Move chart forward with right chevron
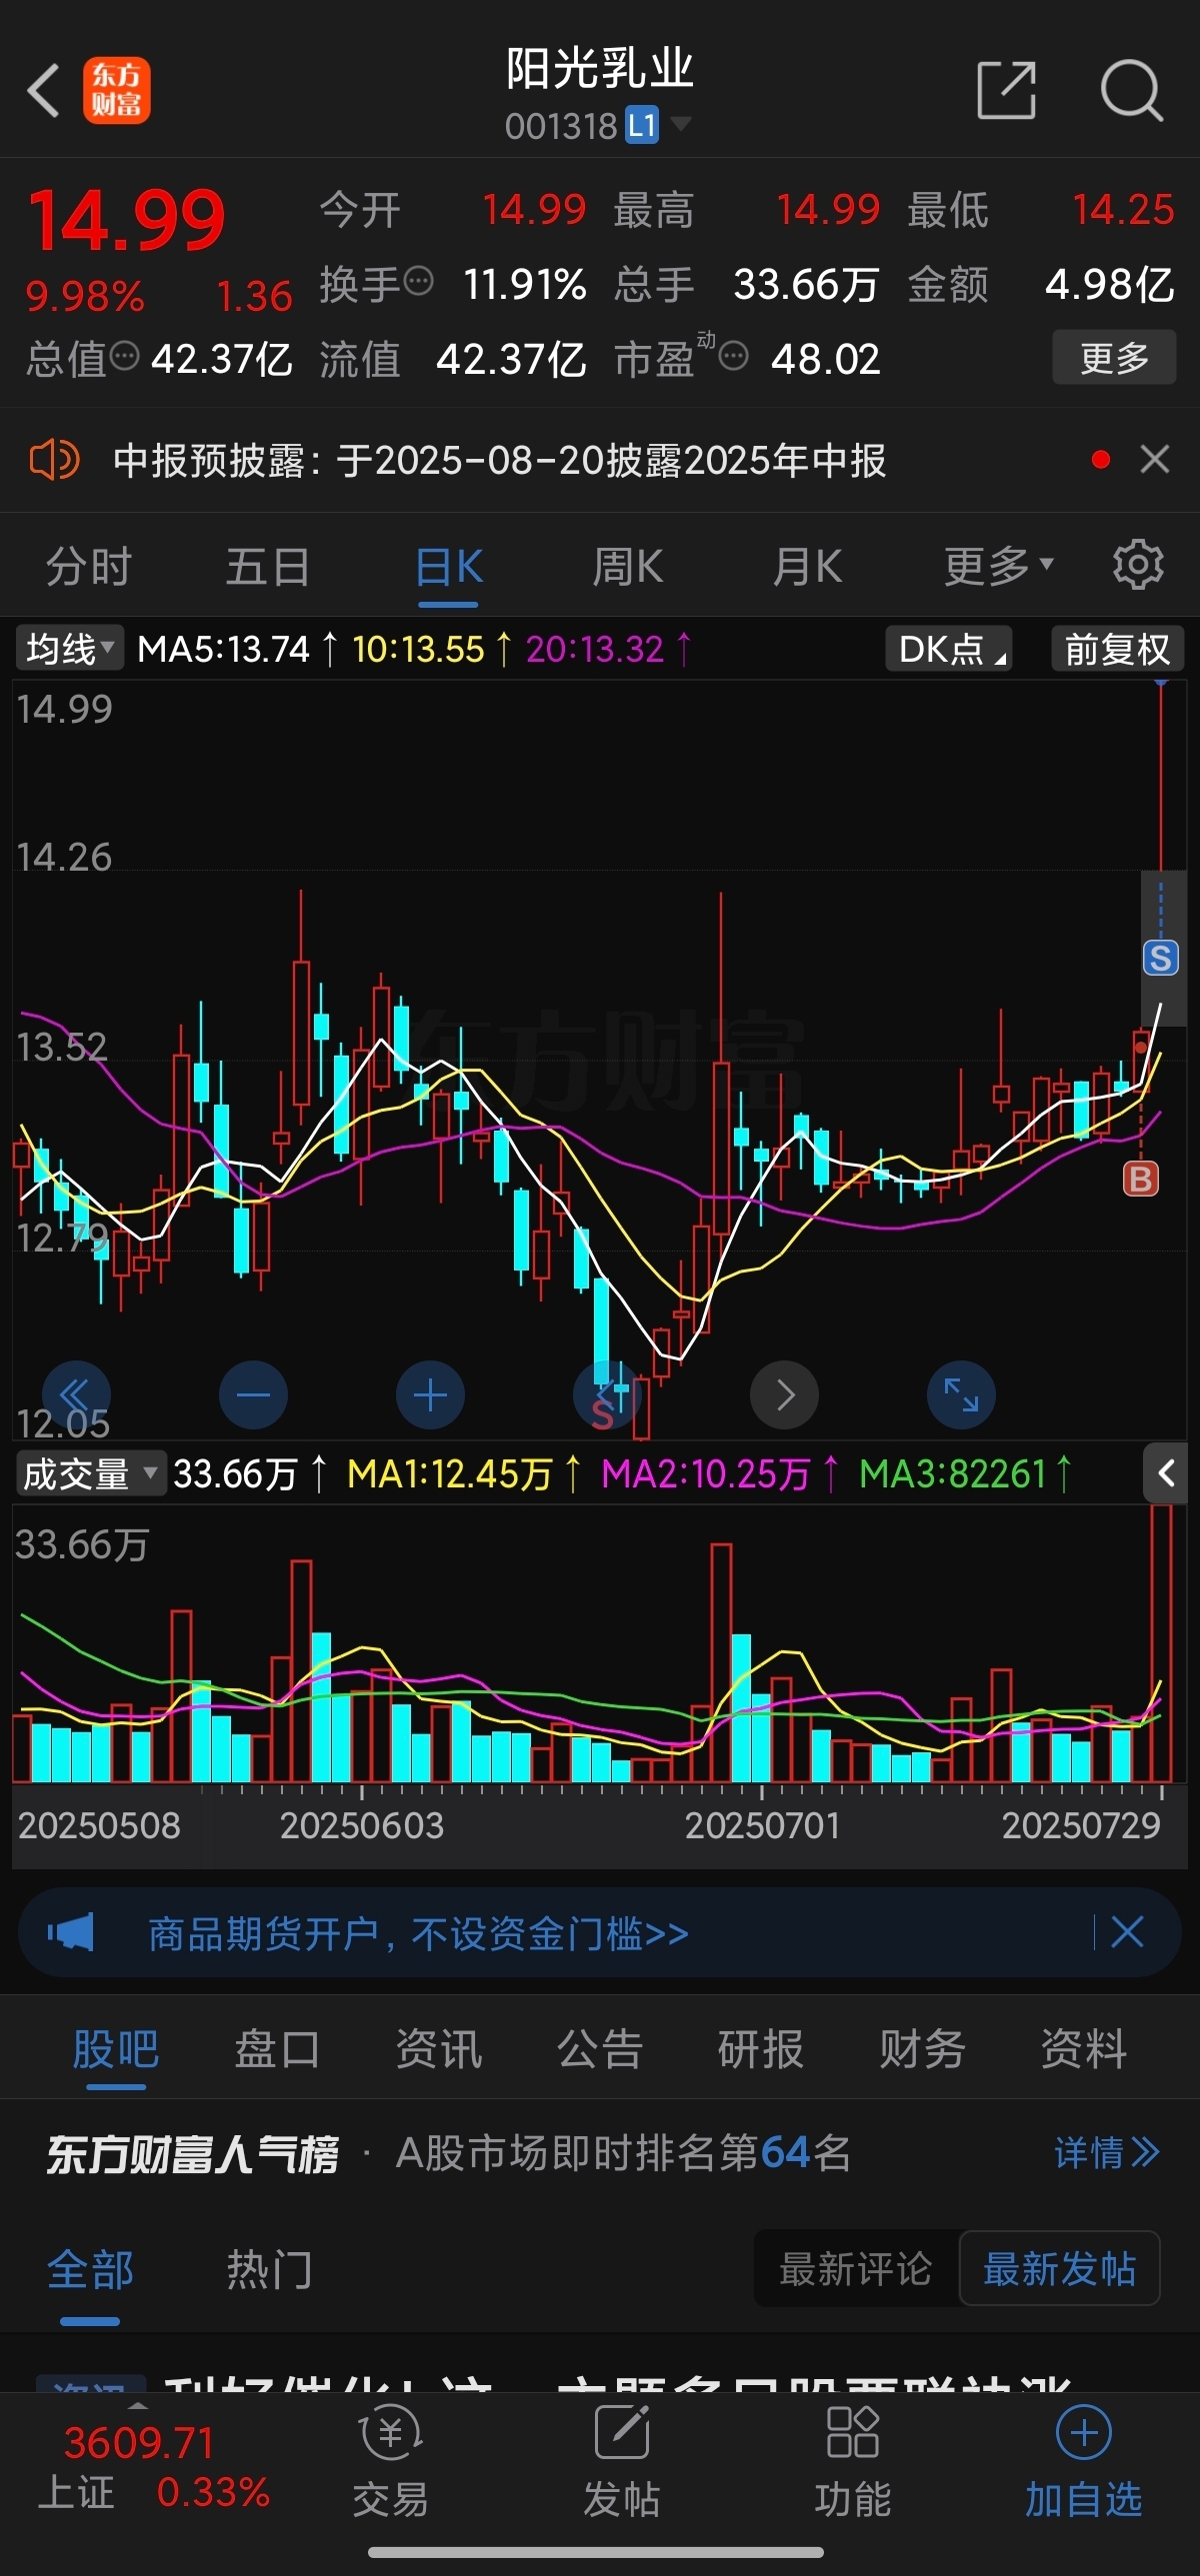 (784, 1394)
